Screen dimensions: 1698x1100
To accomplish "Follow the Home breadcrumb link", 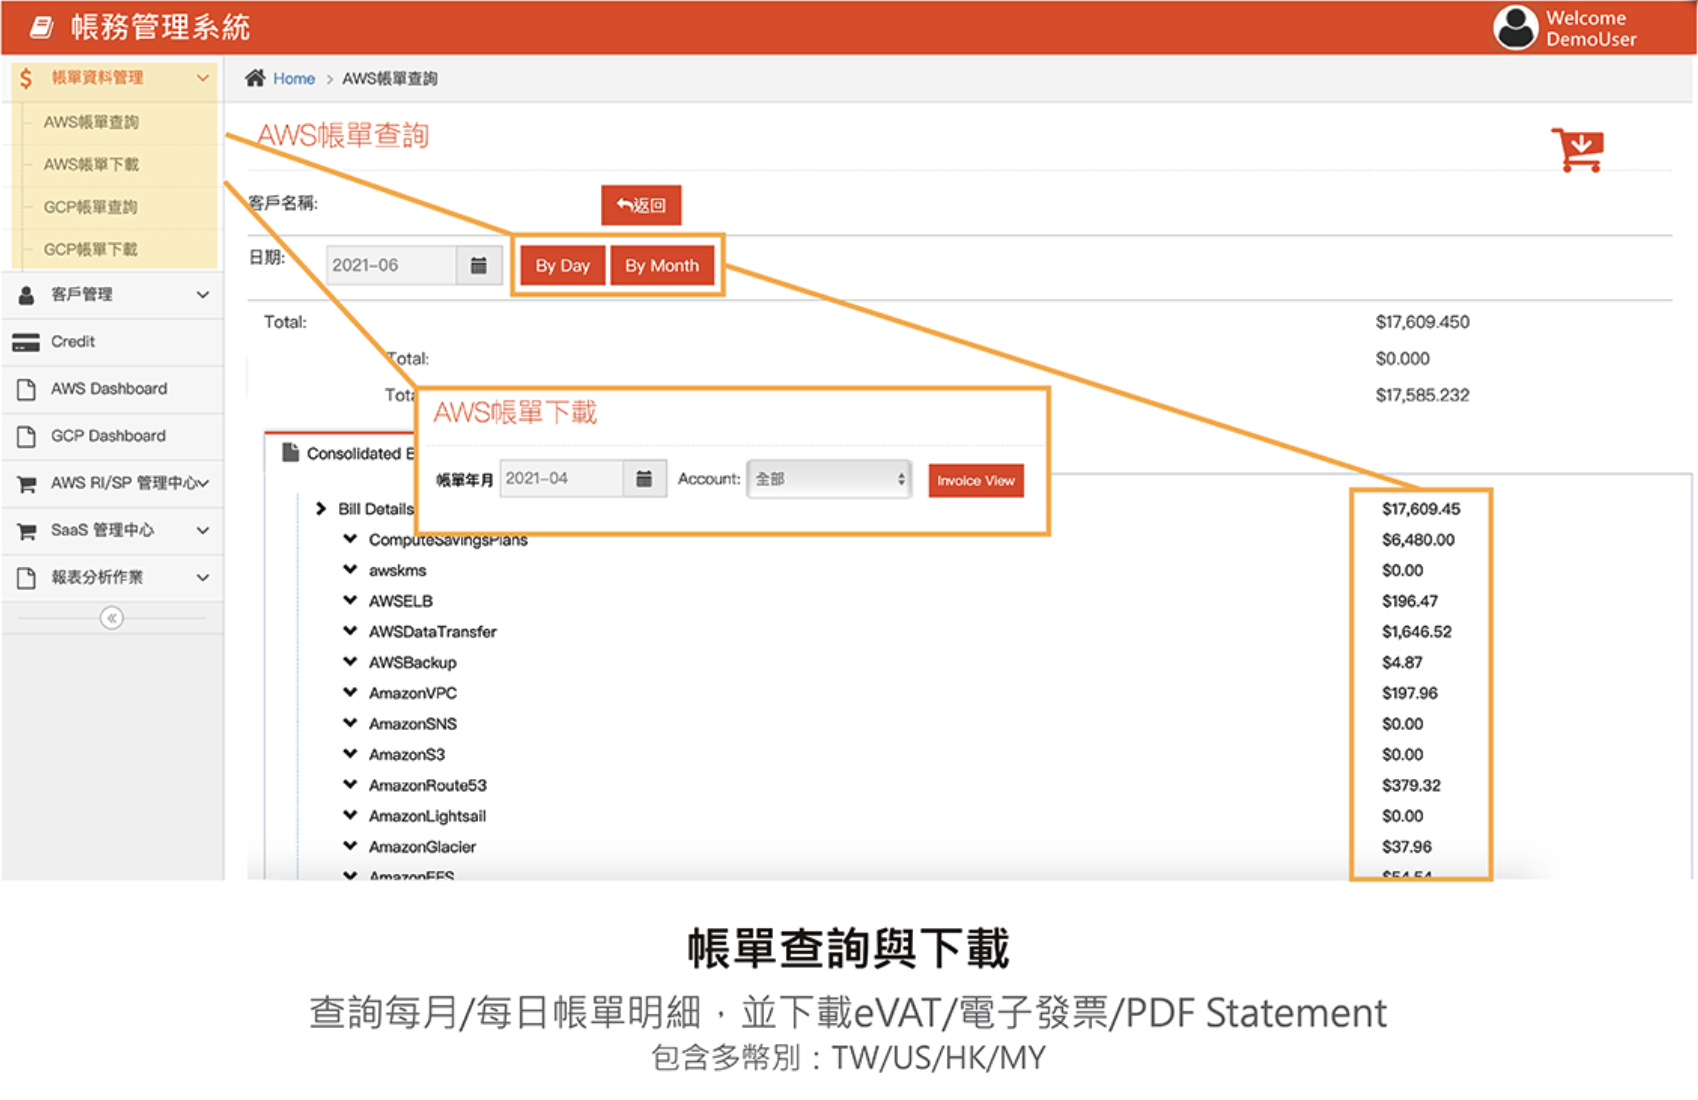I will 294,79.
